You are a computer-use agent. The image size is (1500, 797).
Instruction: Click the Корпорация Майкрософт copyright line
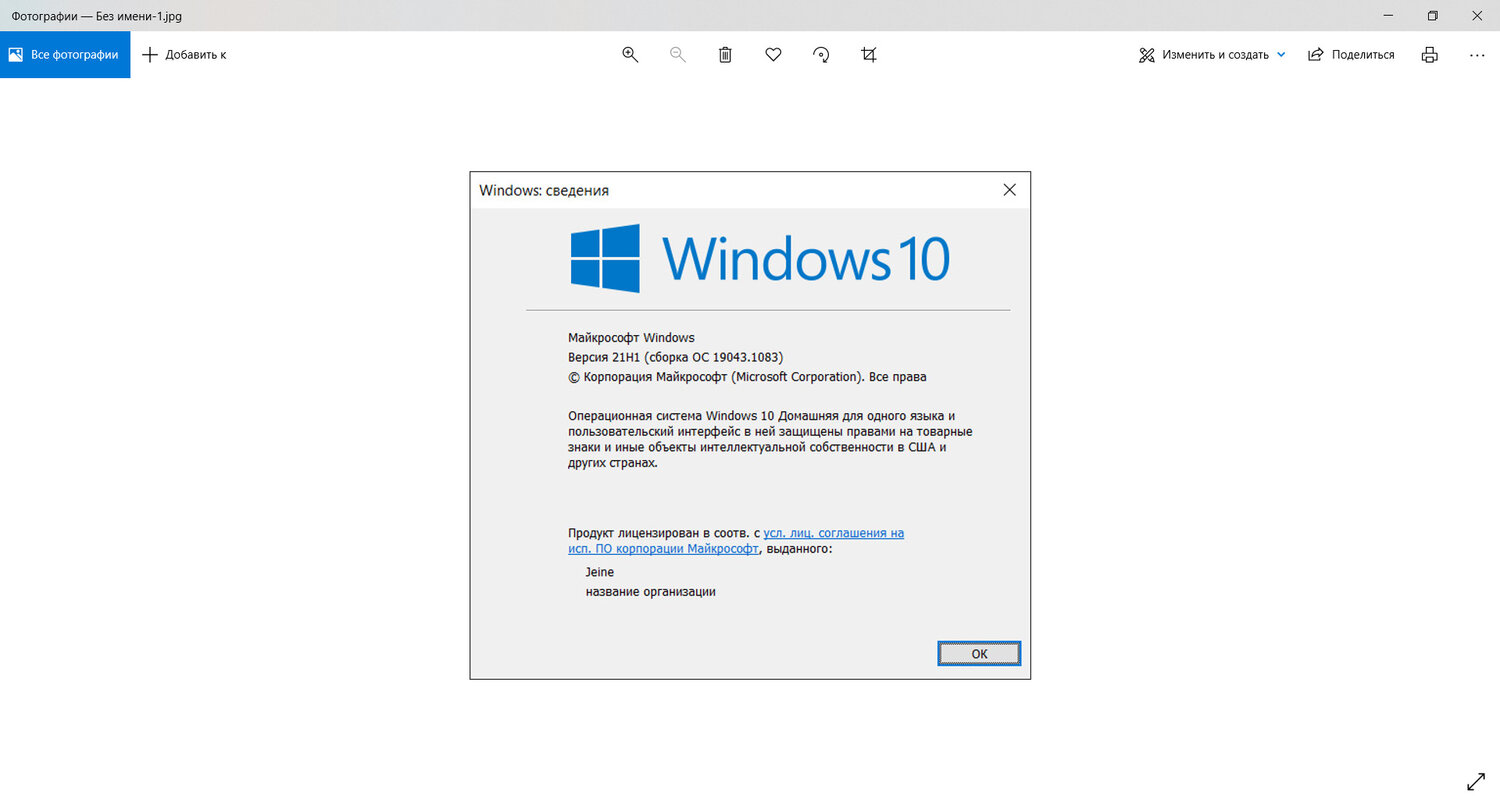[747, 377]
